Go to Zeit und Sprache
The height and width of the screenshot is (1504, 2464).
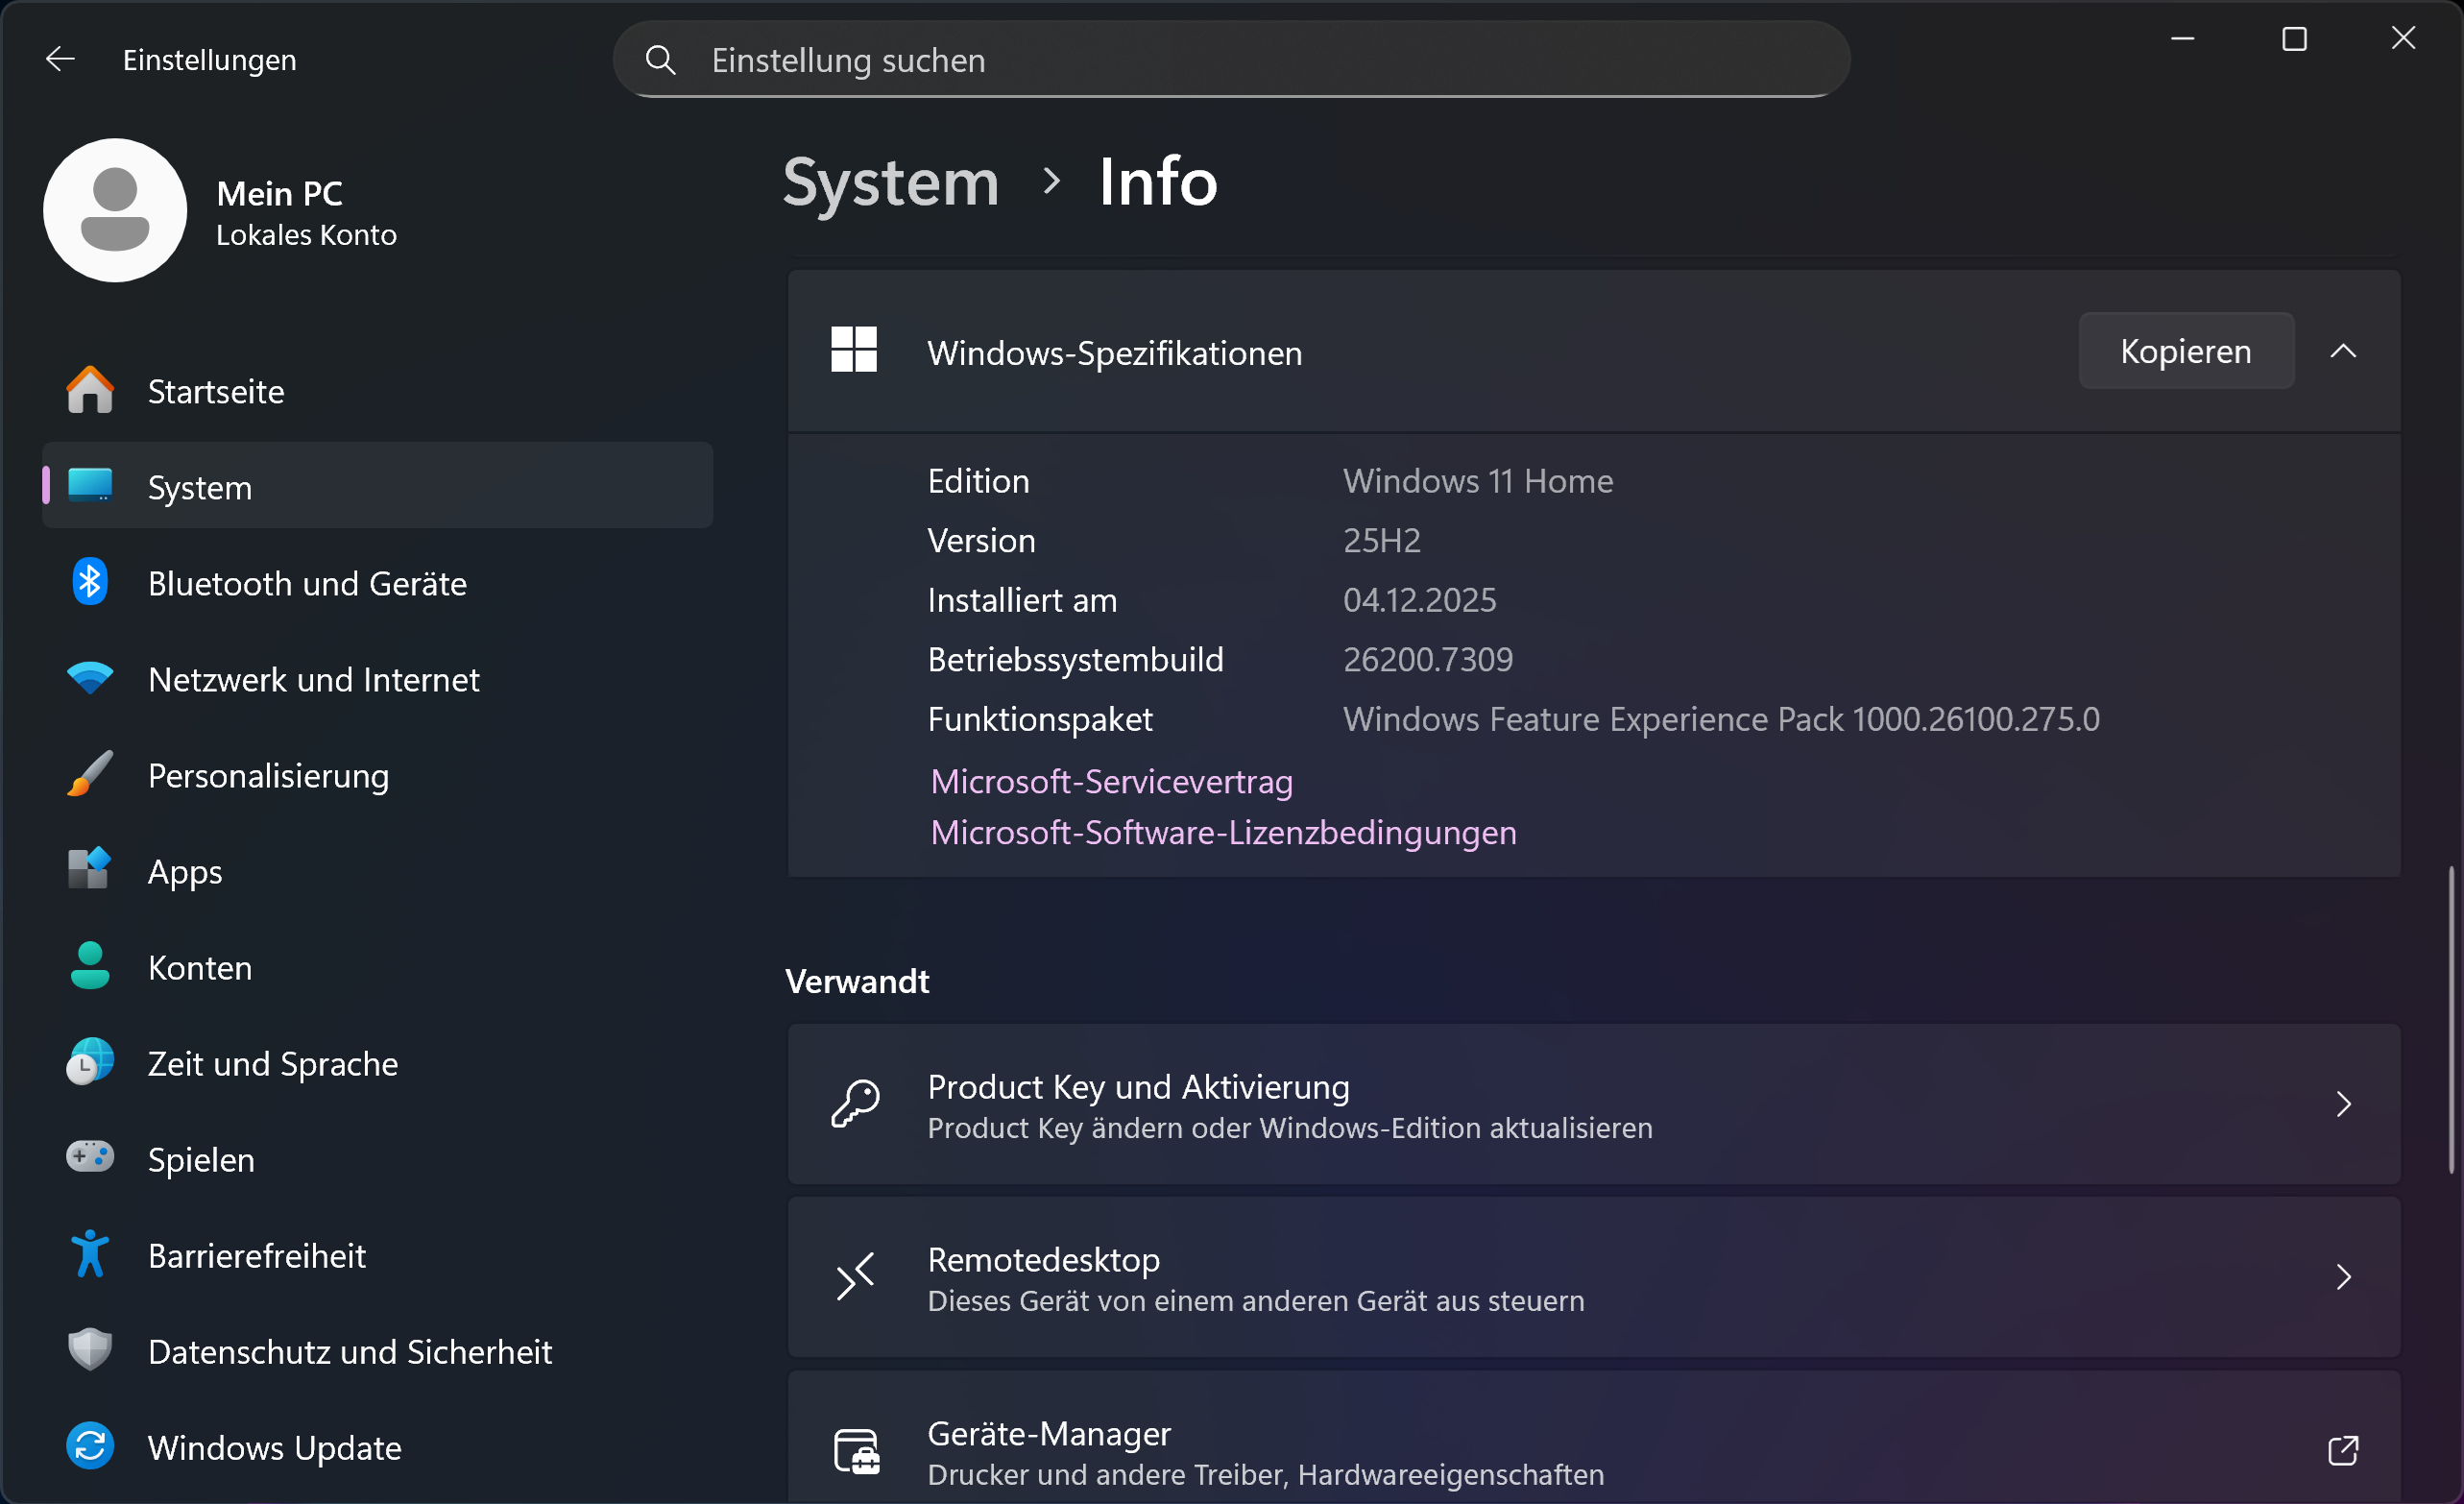pos(272,1064)
